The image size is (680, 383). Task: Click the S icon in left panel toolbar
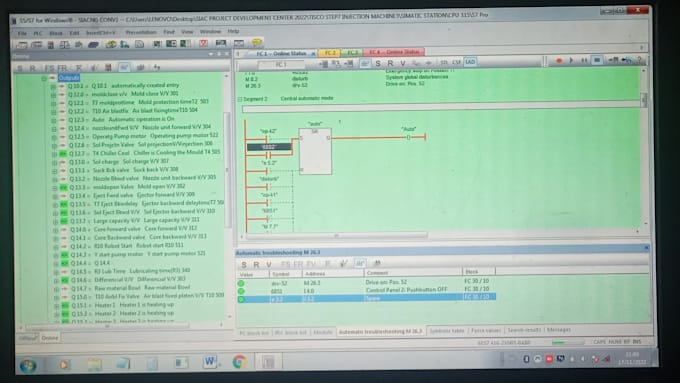(20, 68)
